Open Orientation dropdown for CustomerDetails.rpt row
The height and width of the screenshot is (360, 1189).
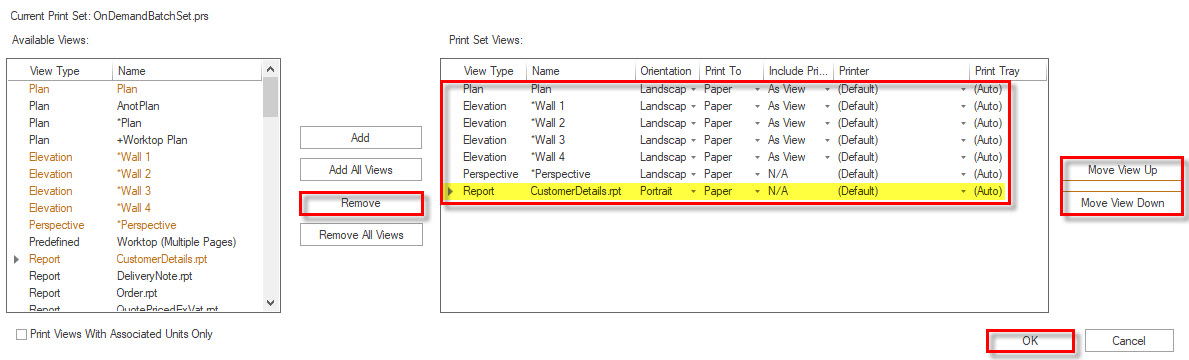point(693,192)
